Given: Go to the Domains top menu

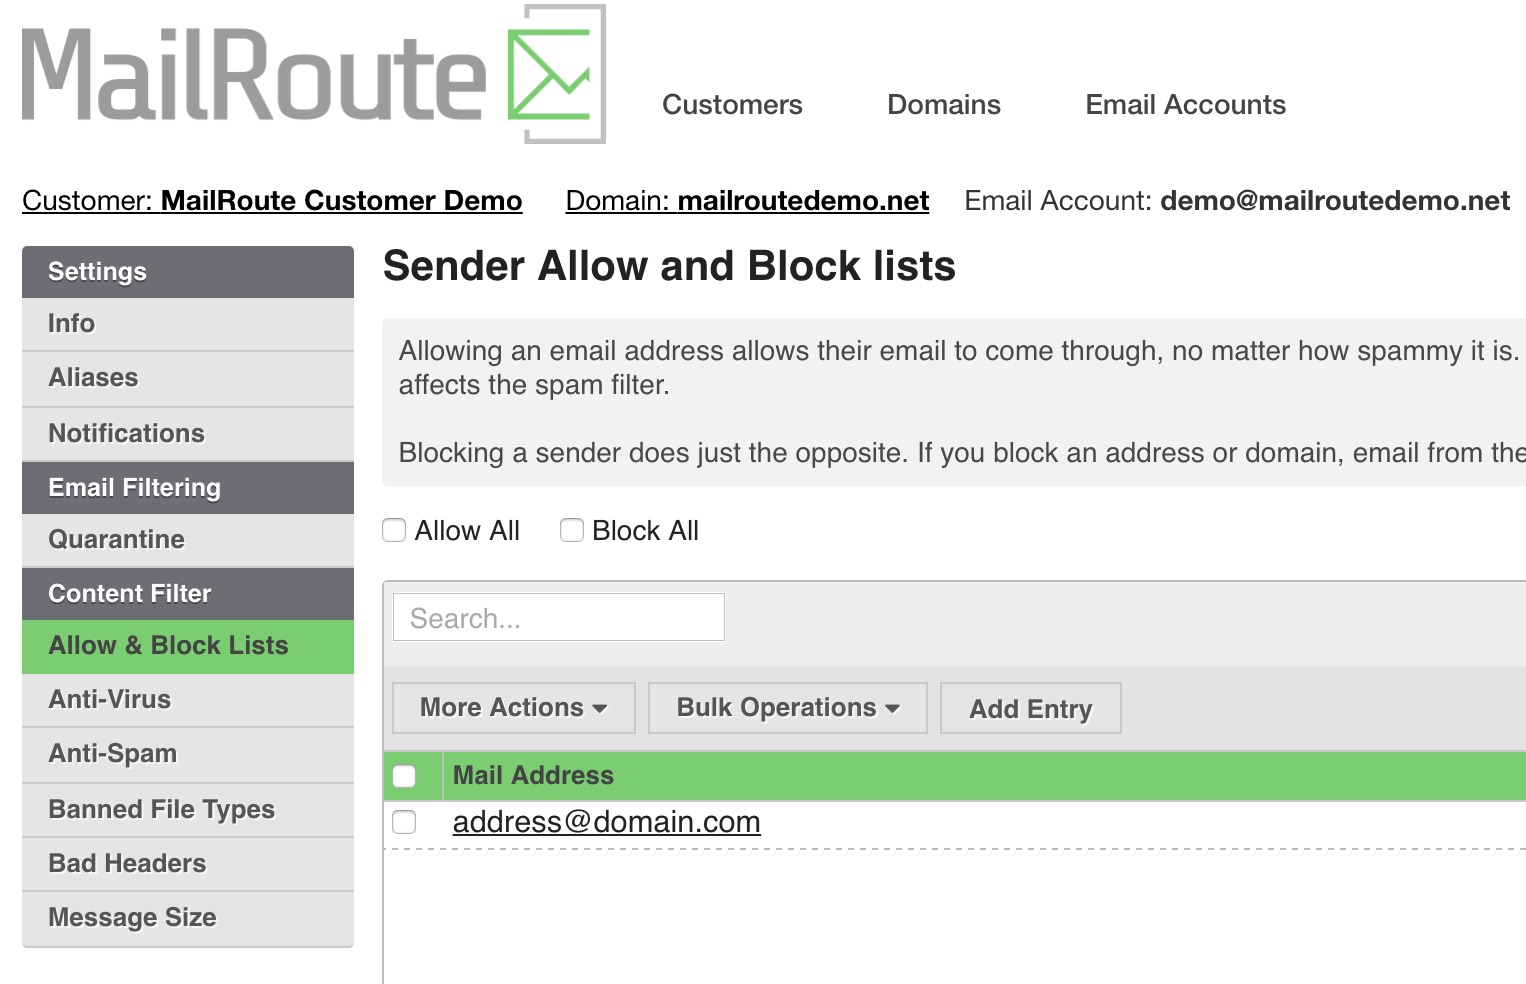Looking at the screenshot, I should point(944,105).
